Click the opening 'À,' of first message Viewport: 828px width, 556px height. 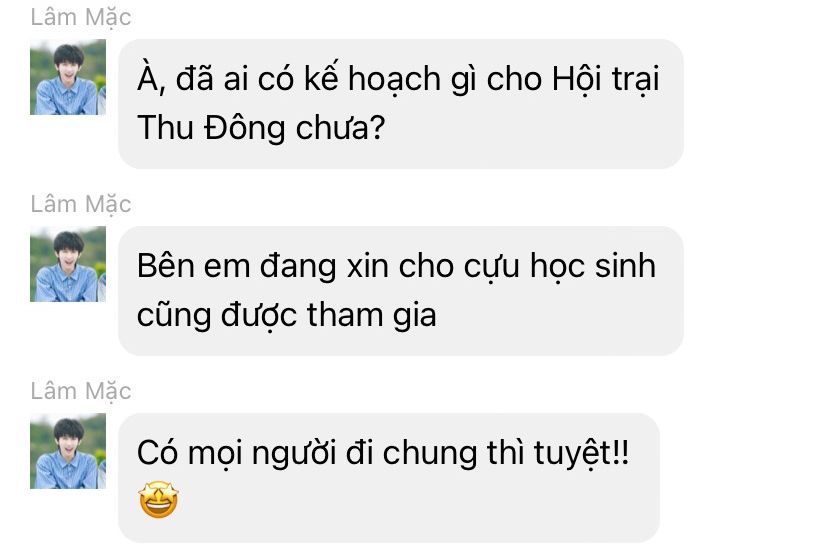point(152,79)
